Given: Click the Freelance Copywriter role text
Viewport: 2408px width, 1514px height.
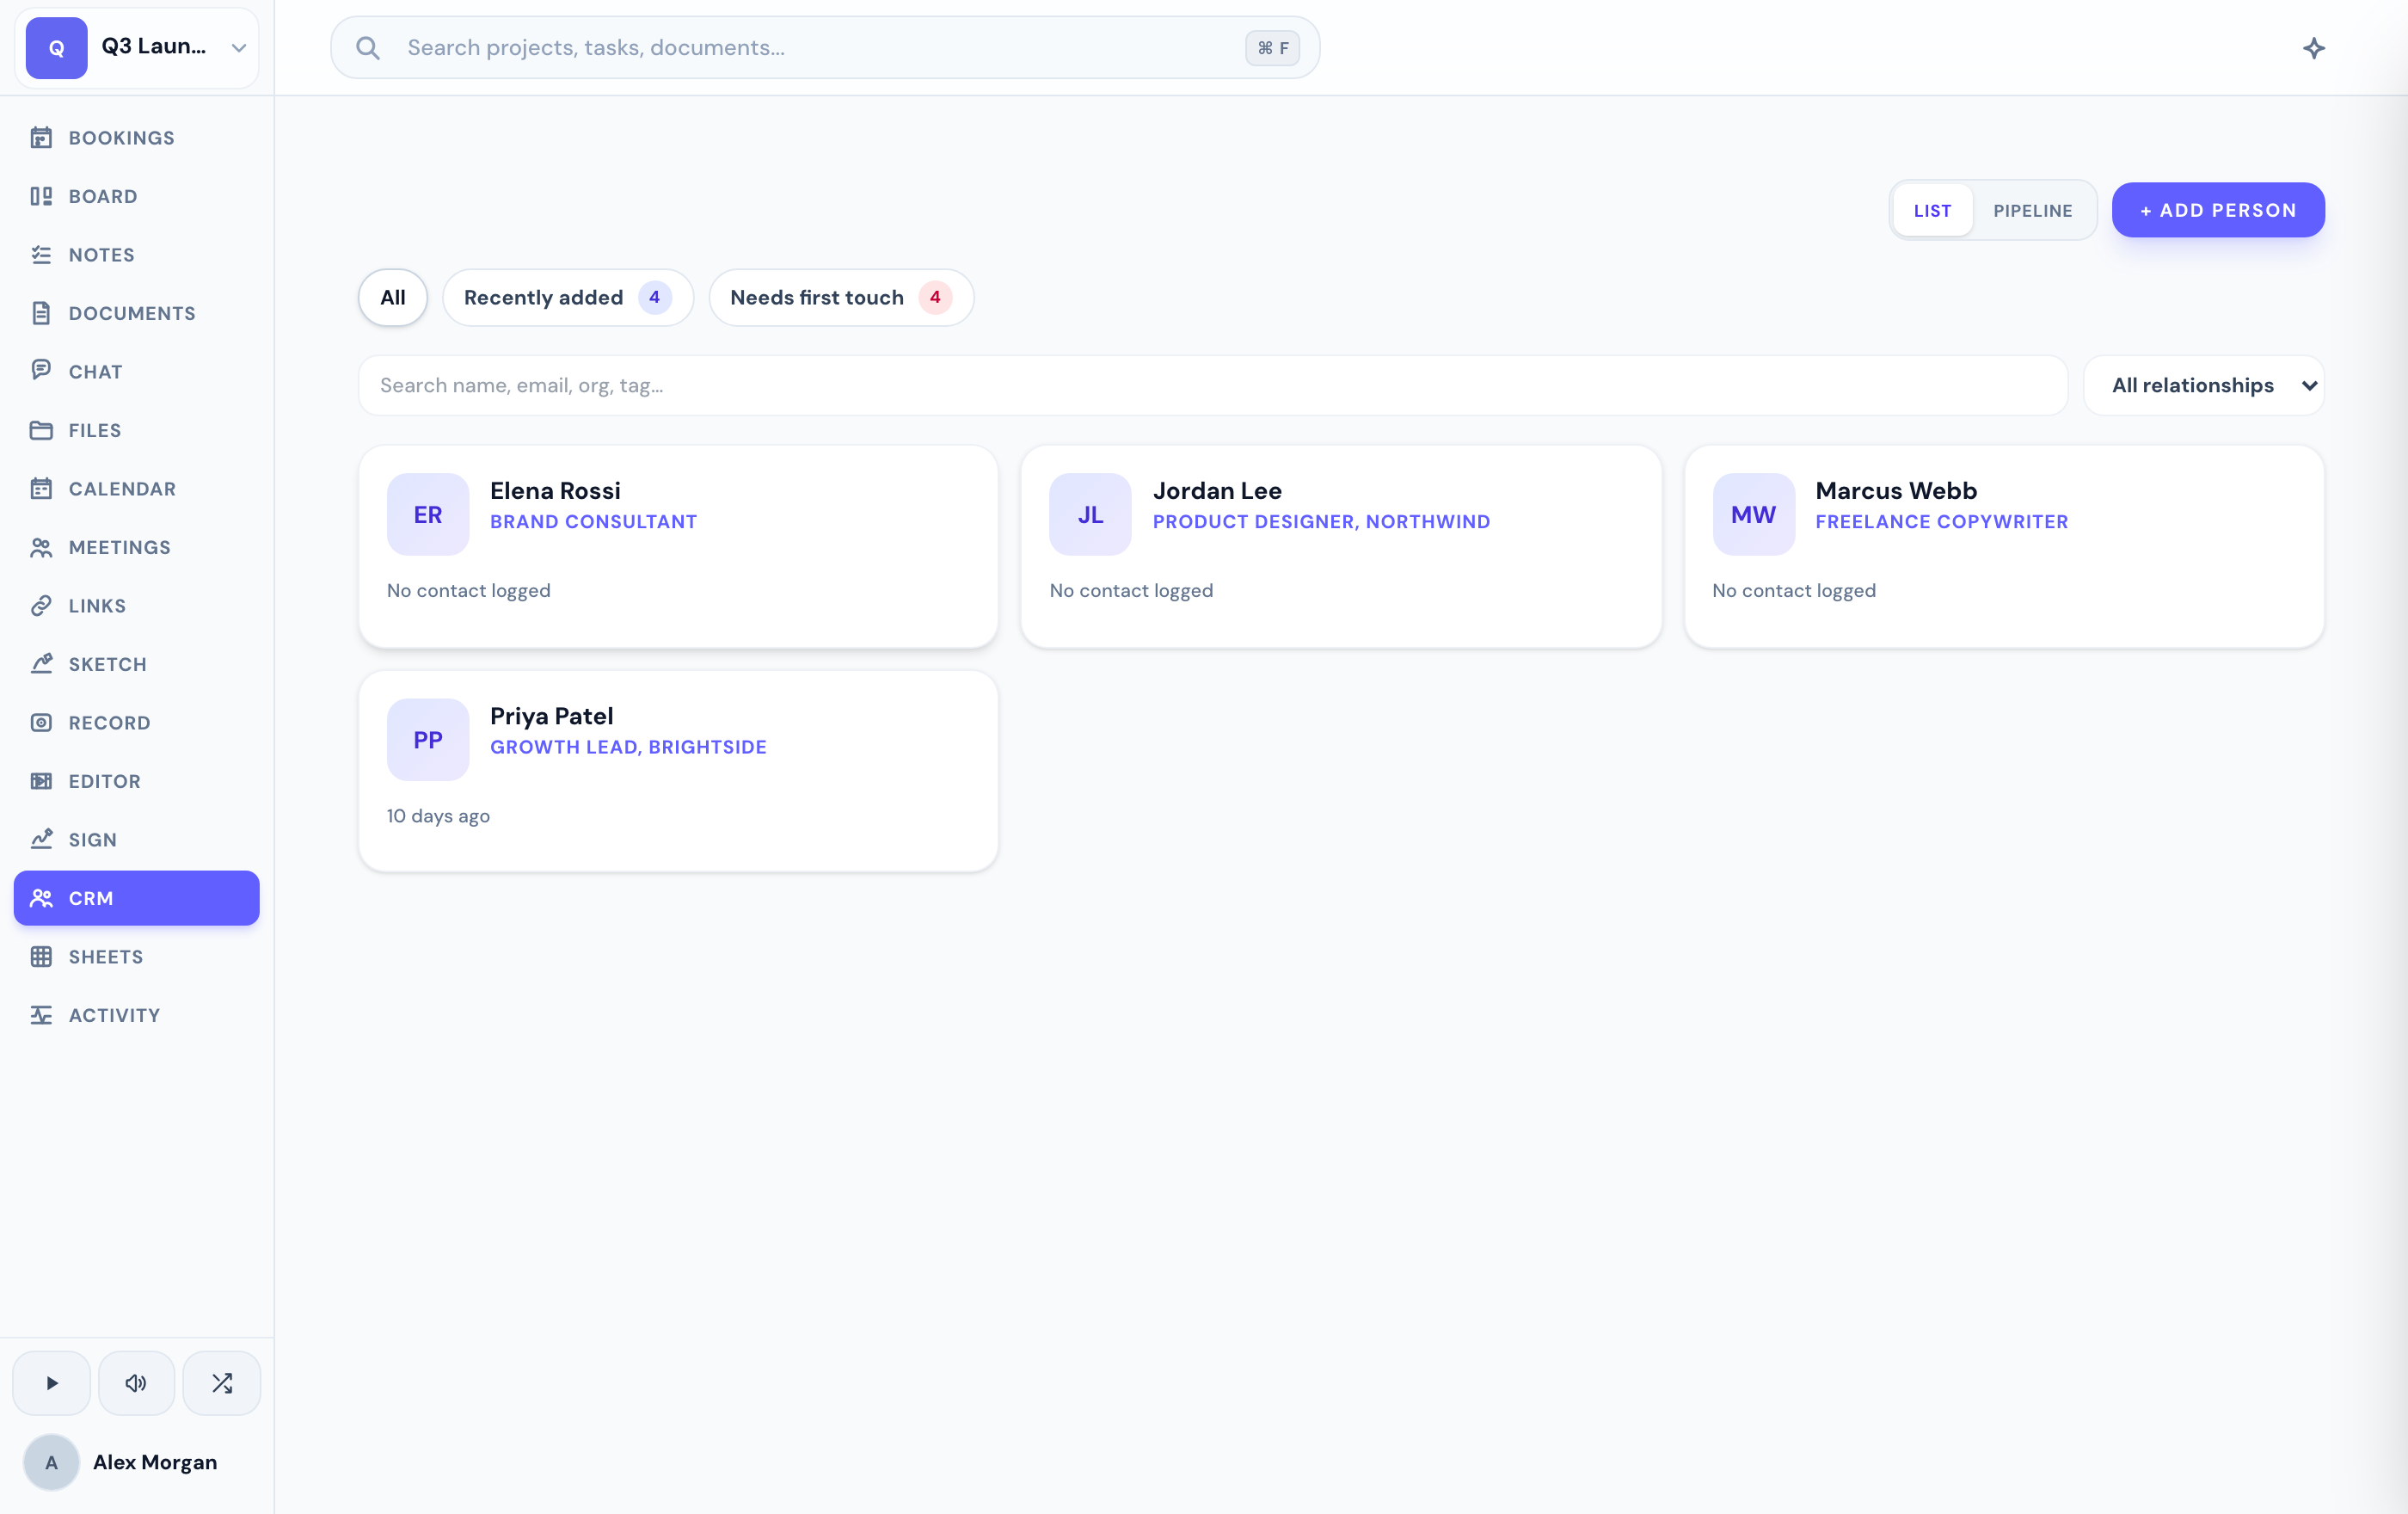Looking at the screenshot, I should click(1941, 521).
